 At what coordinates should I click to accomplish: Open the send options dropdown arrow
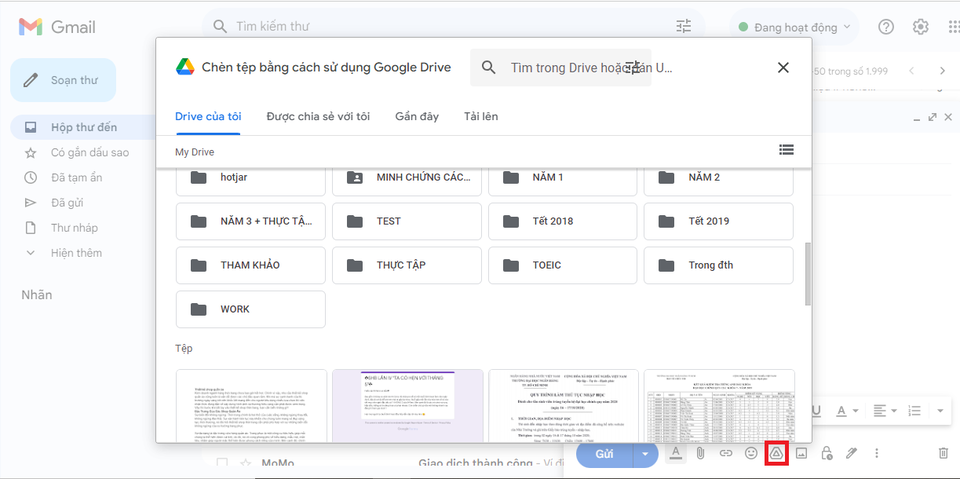coord(645,454)
